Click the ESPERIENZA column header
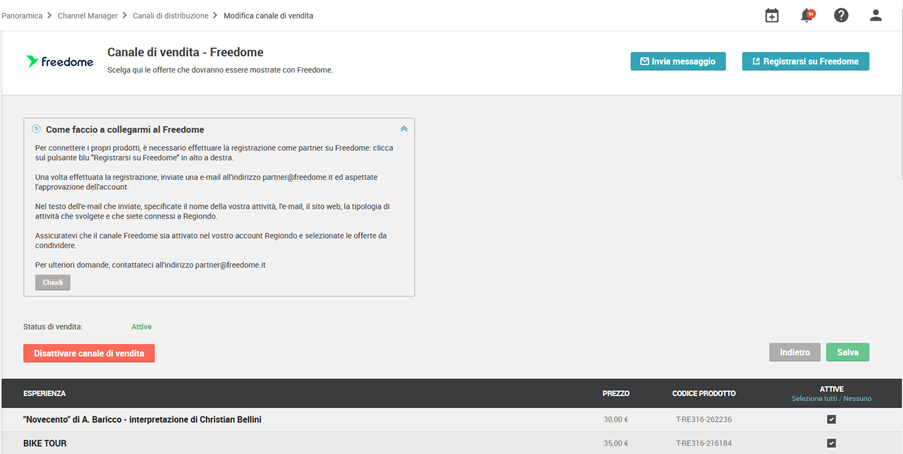This screenshot has height=454, width=903. pyautogui.click(x=44, y=394)
